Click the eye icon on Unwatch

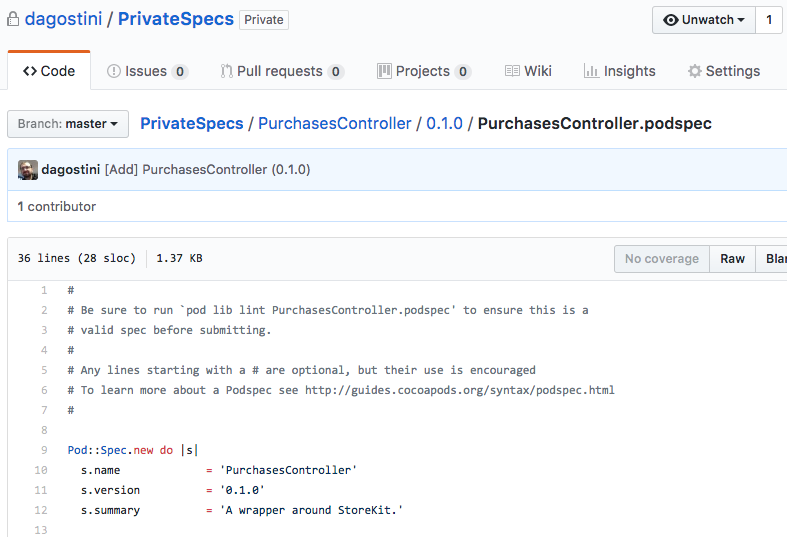(671, 20)
